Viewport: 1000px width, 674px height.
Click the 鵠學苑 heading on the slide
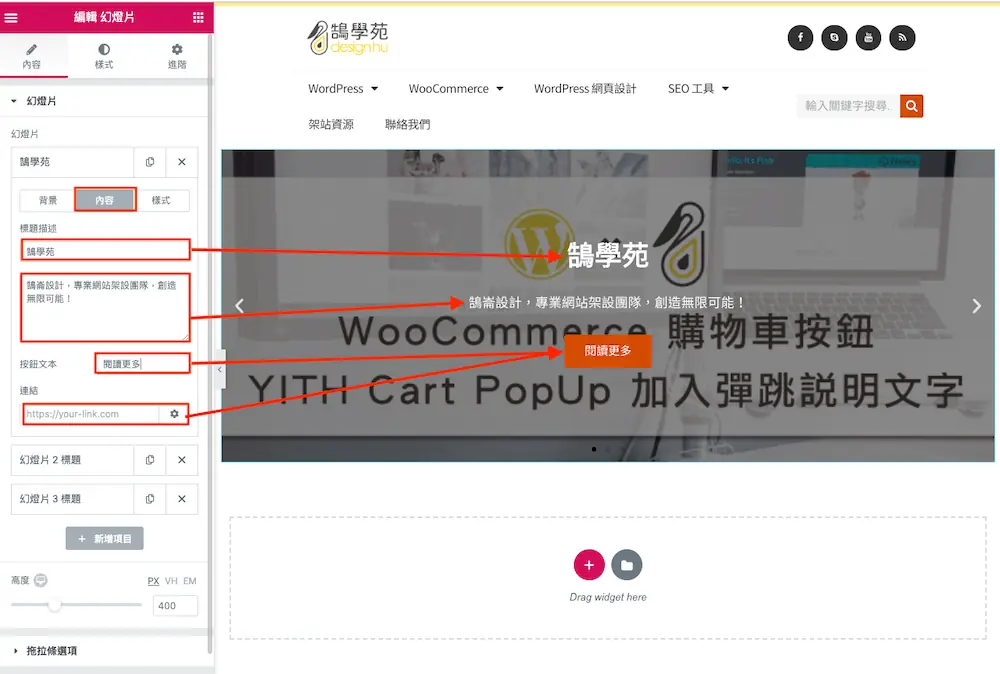pos(608,256)
